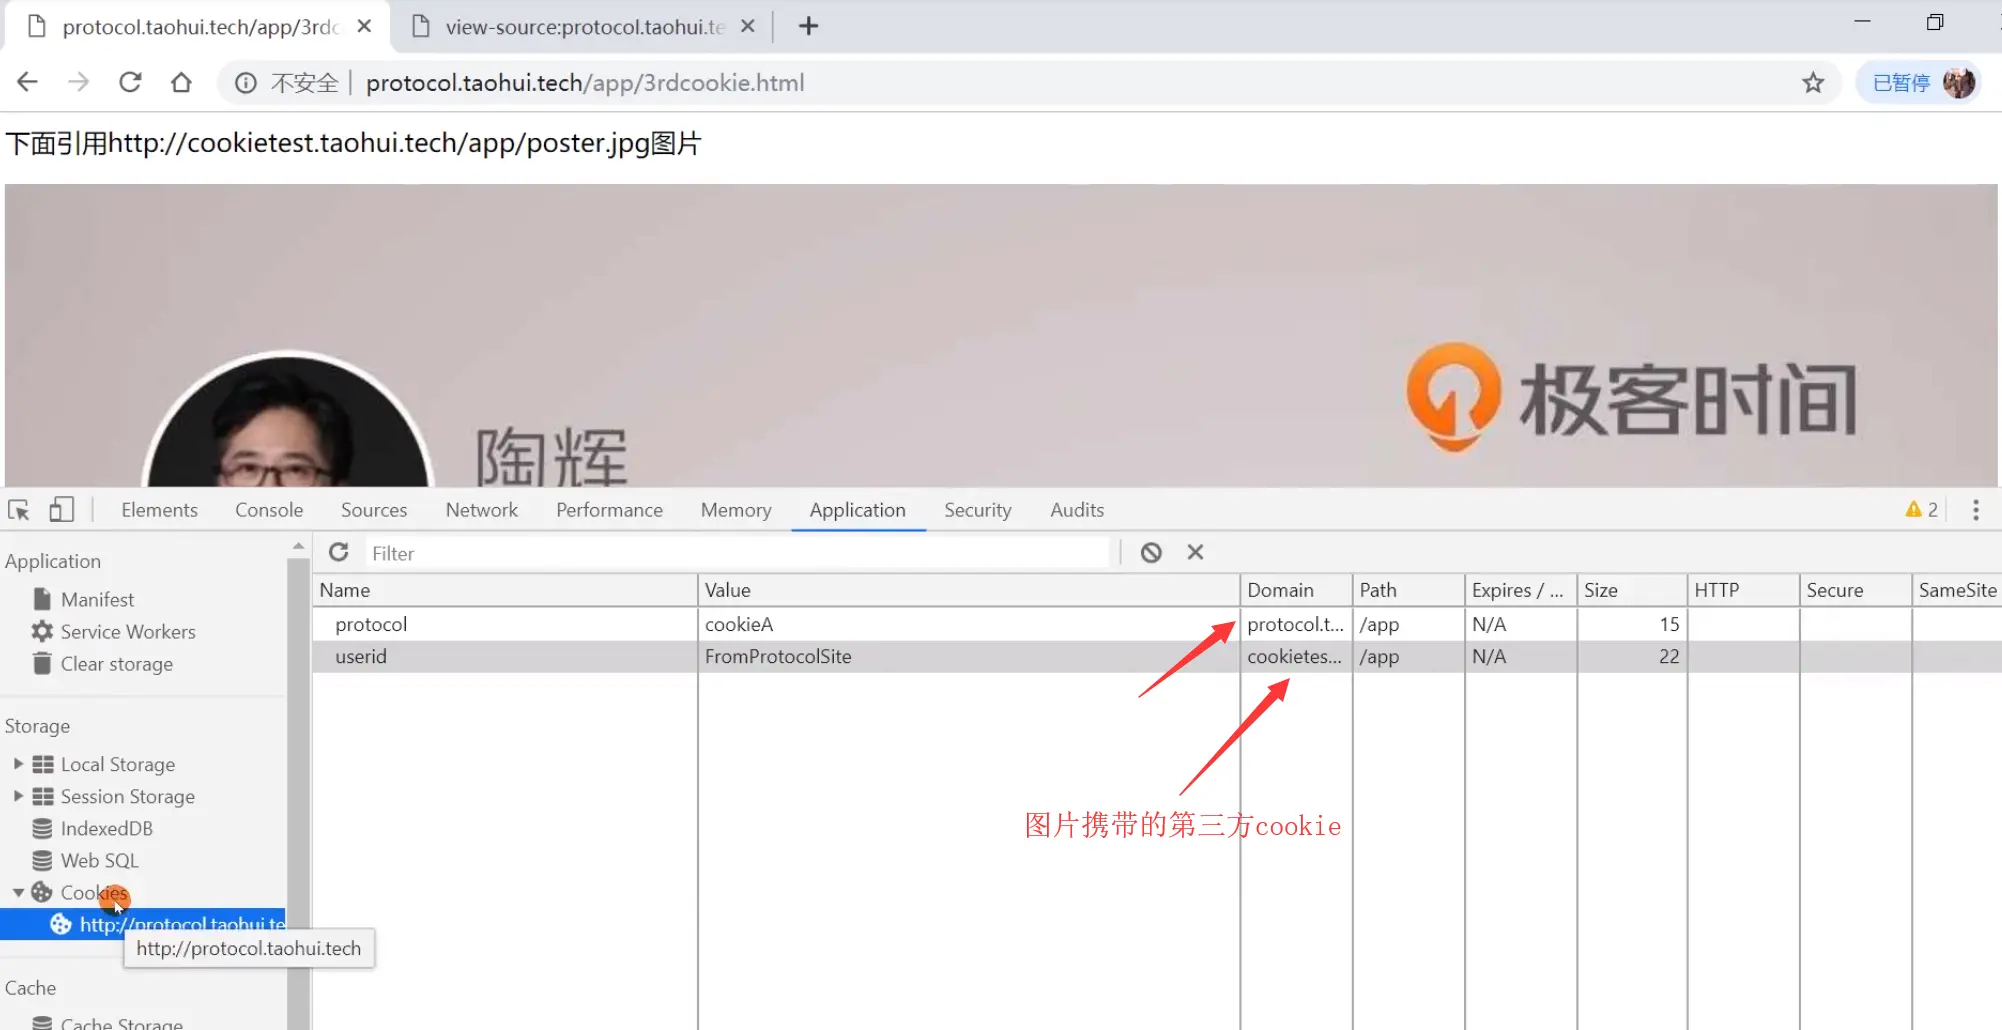2002x1030 pixels.
Task: Sort cookies by Size column header
Action: coord(1632,590)
